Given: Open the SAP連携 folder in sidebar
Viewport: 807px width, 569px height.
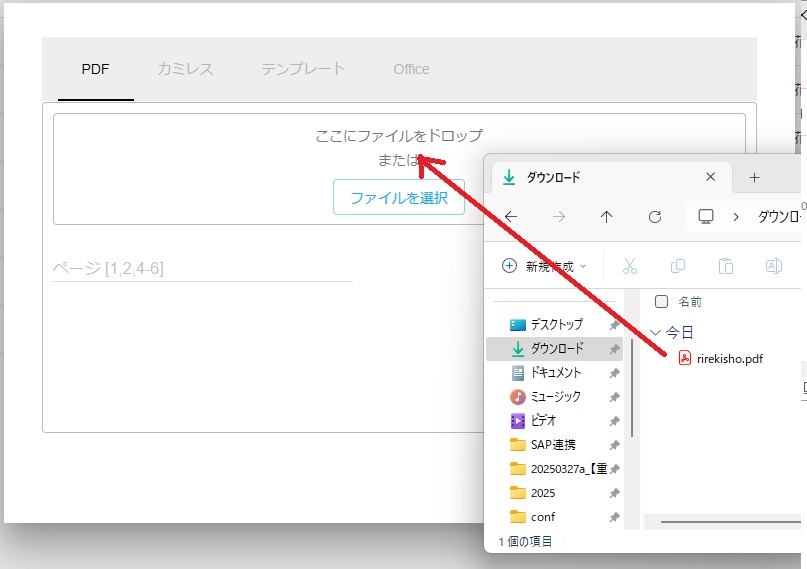Looking at the screenshot, I should [552, 445].
